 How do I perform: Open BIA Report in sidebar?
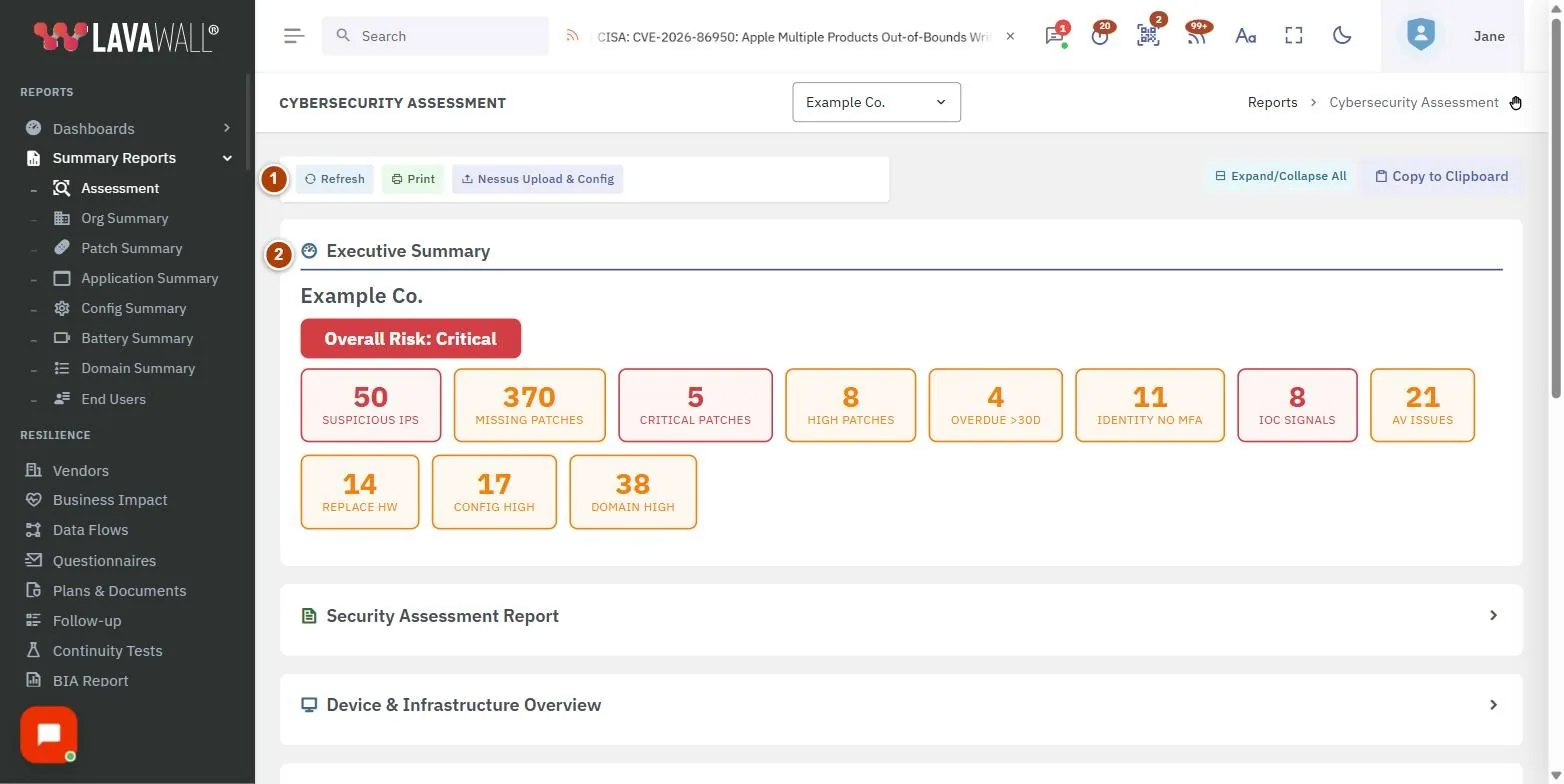(x=90, y=681)
